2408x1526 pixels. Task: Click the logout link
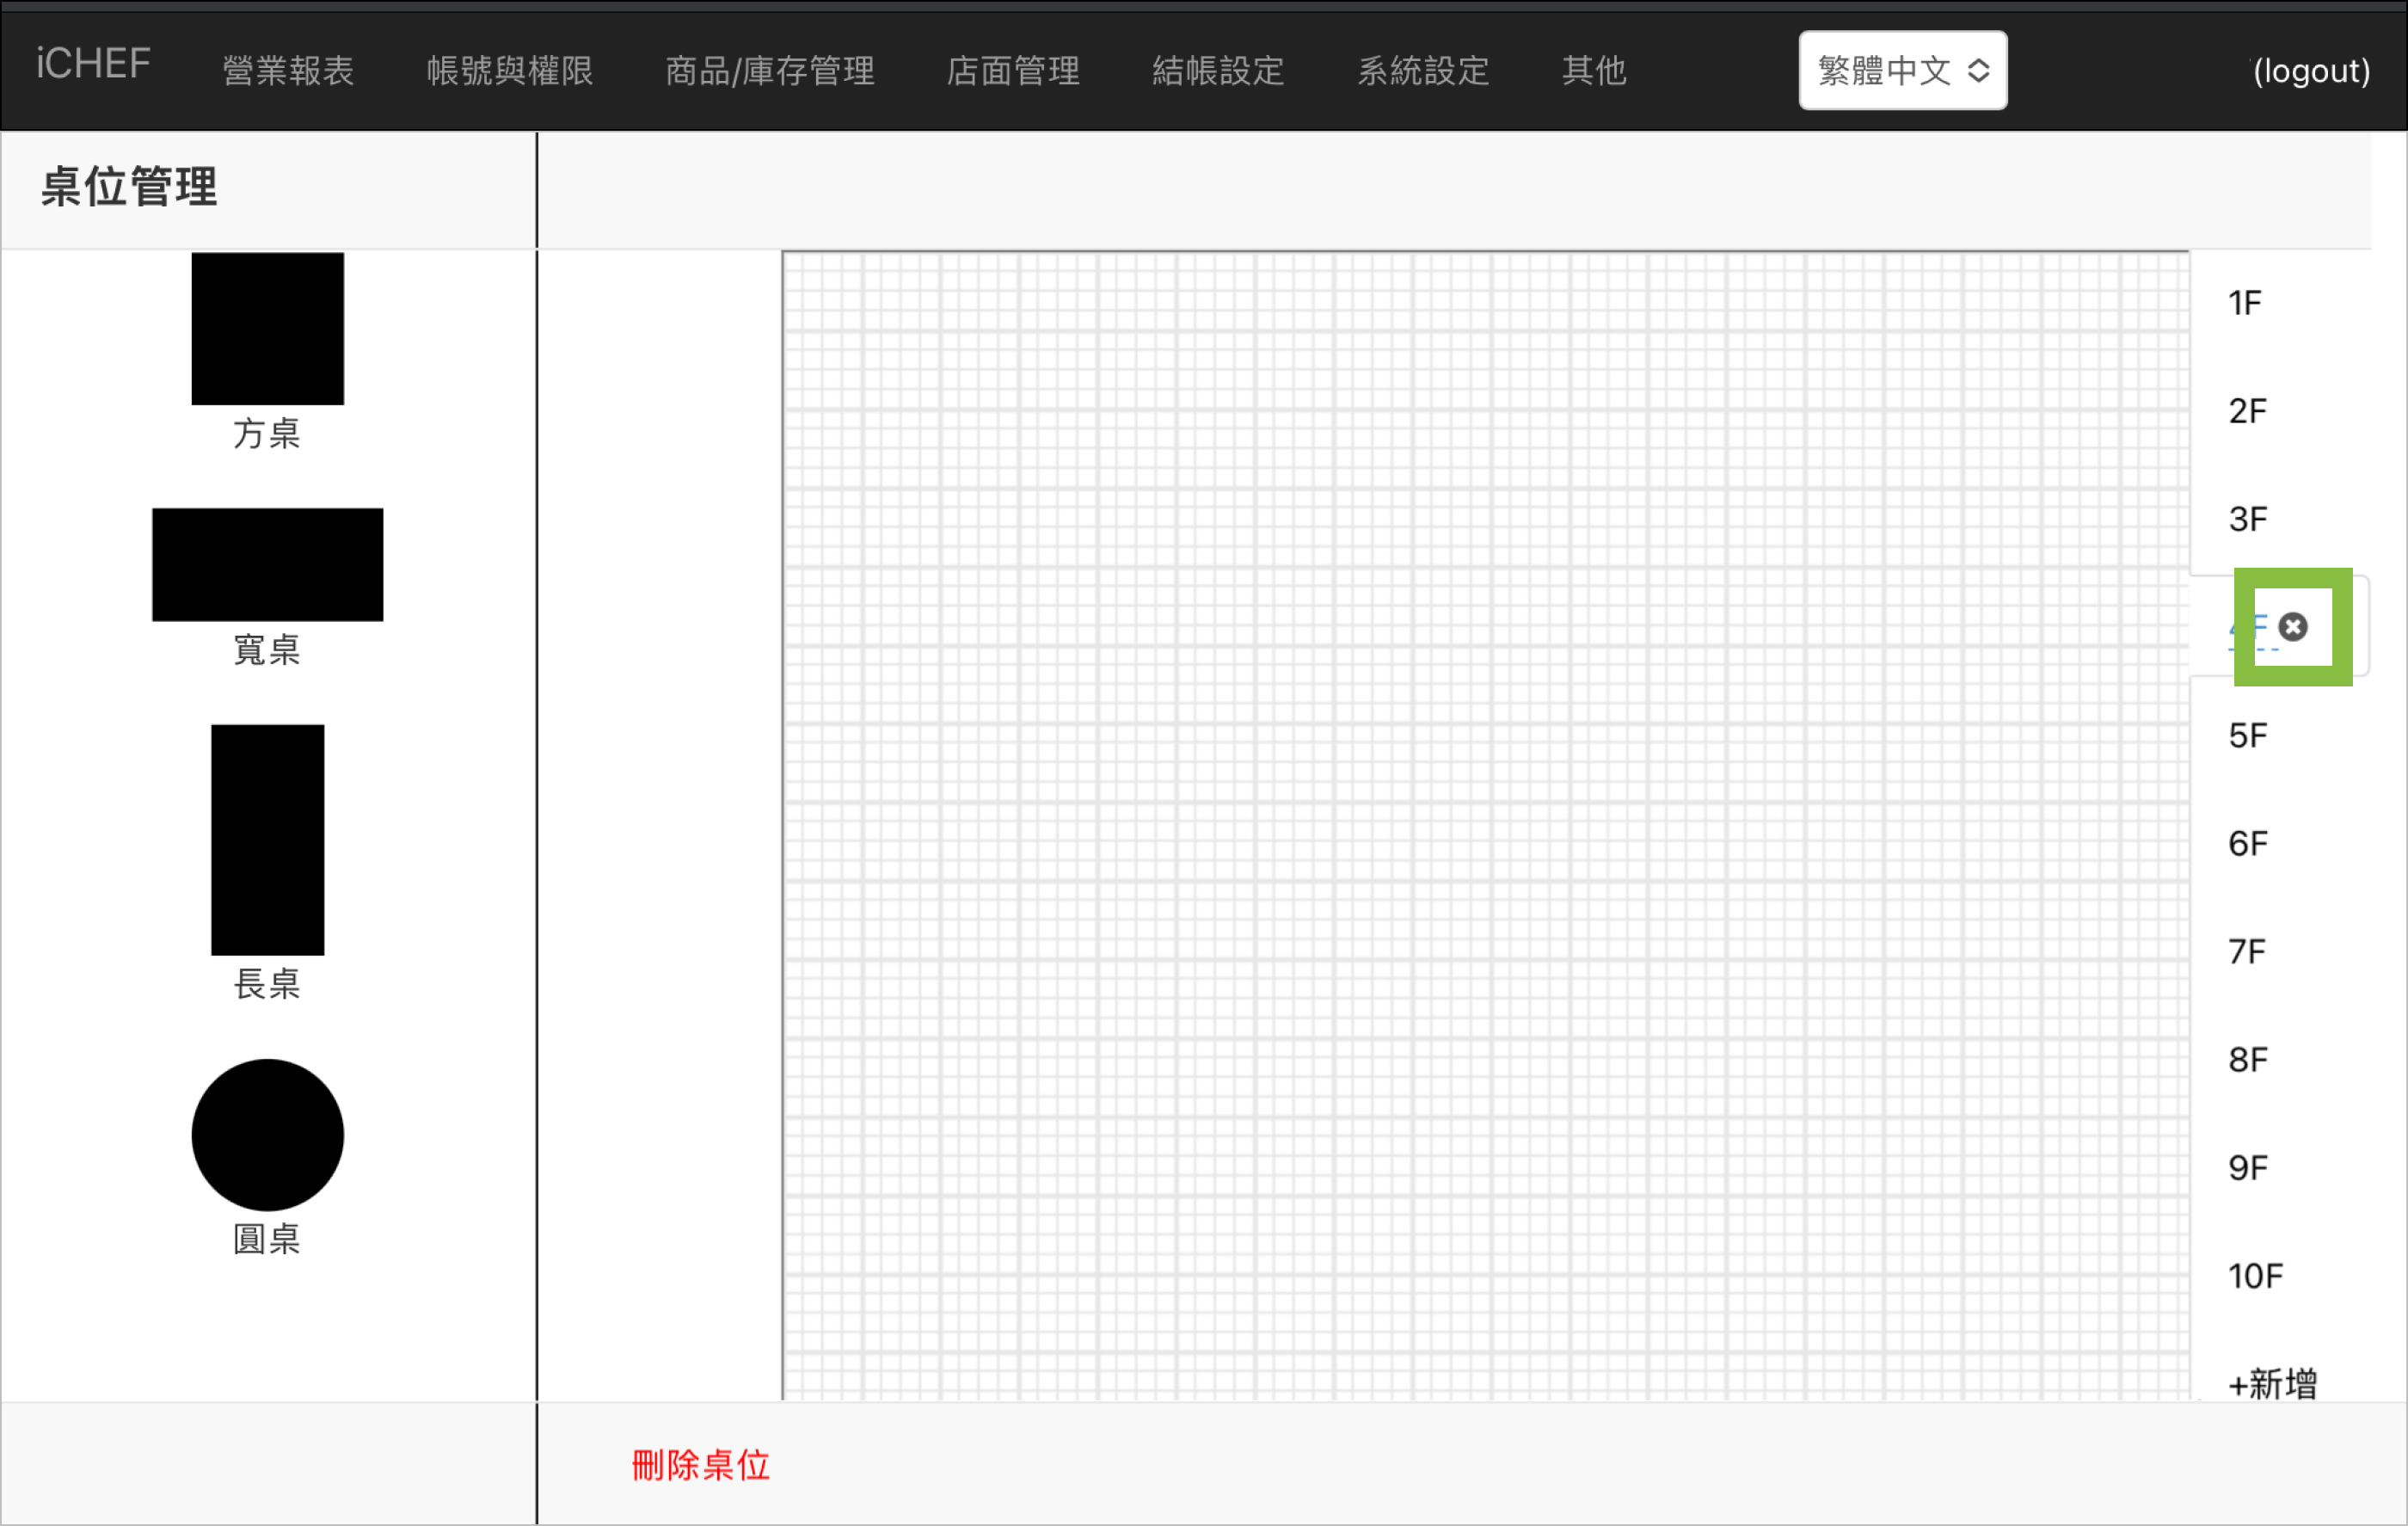(2310, 71)
